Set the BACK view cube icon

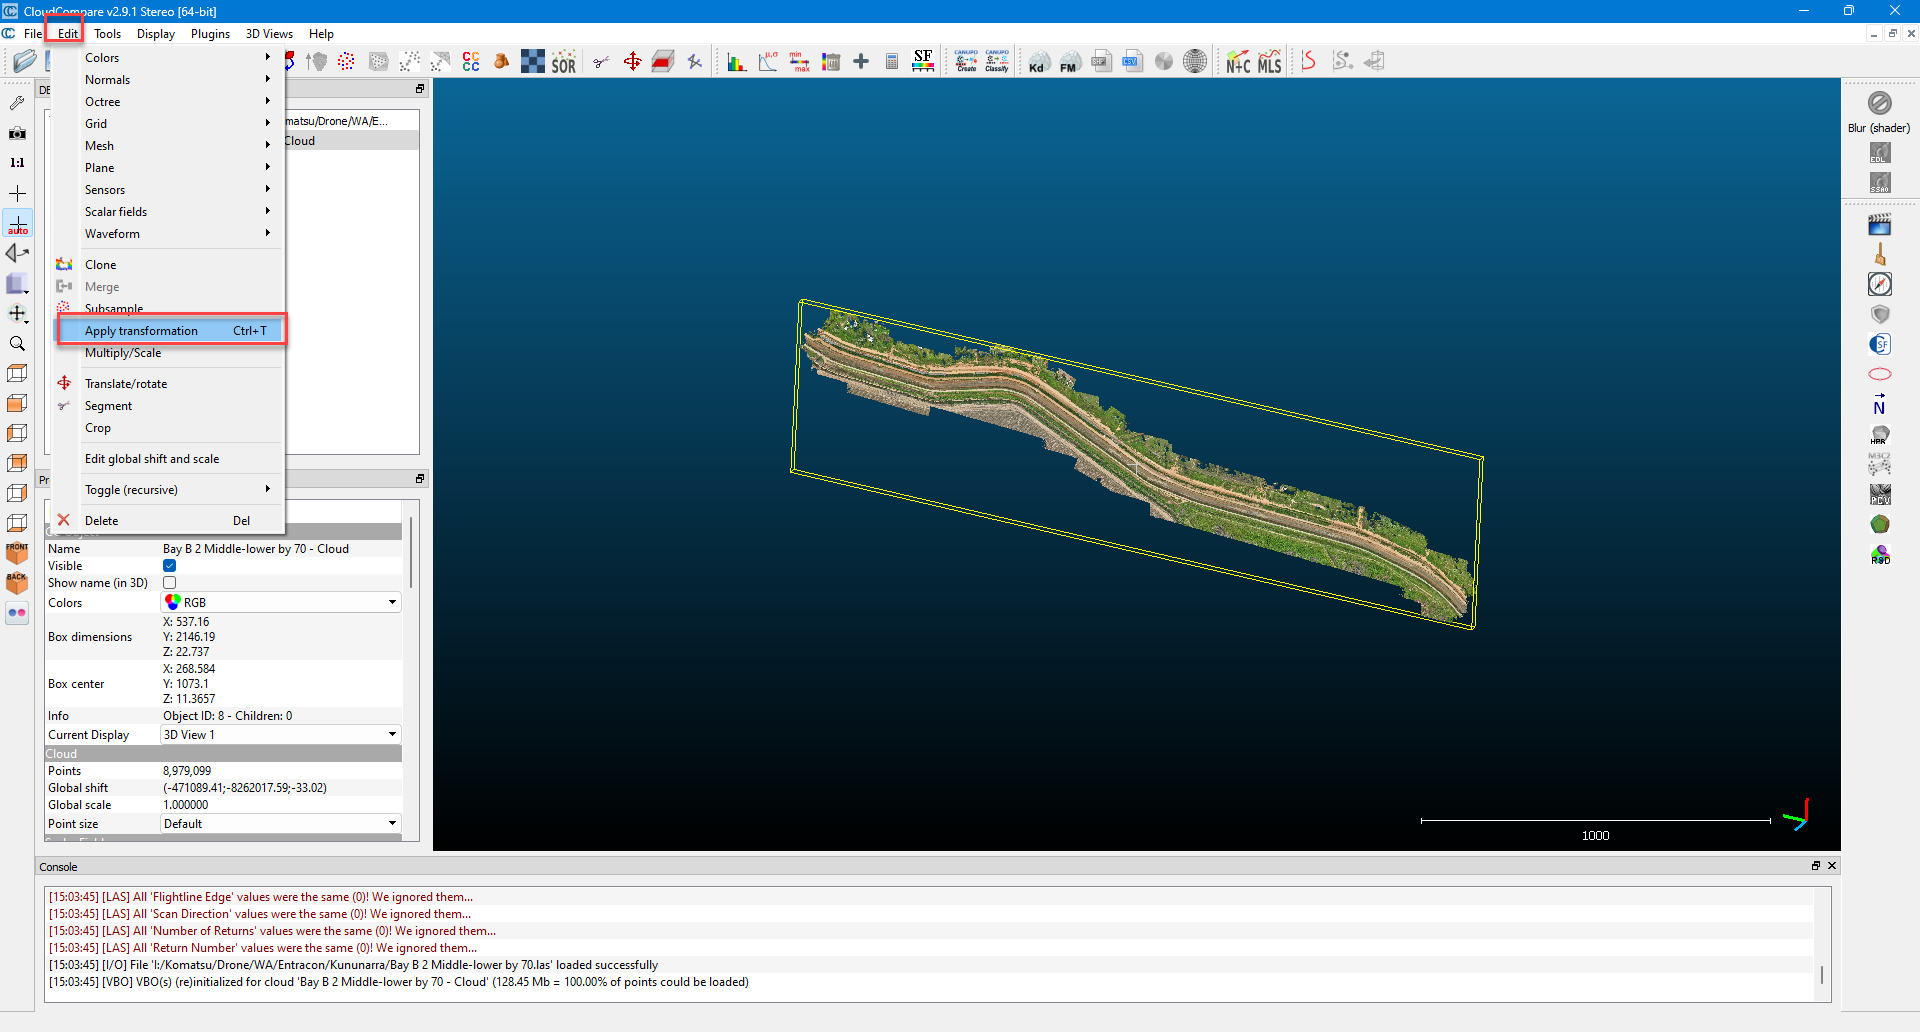coord(17,583)
